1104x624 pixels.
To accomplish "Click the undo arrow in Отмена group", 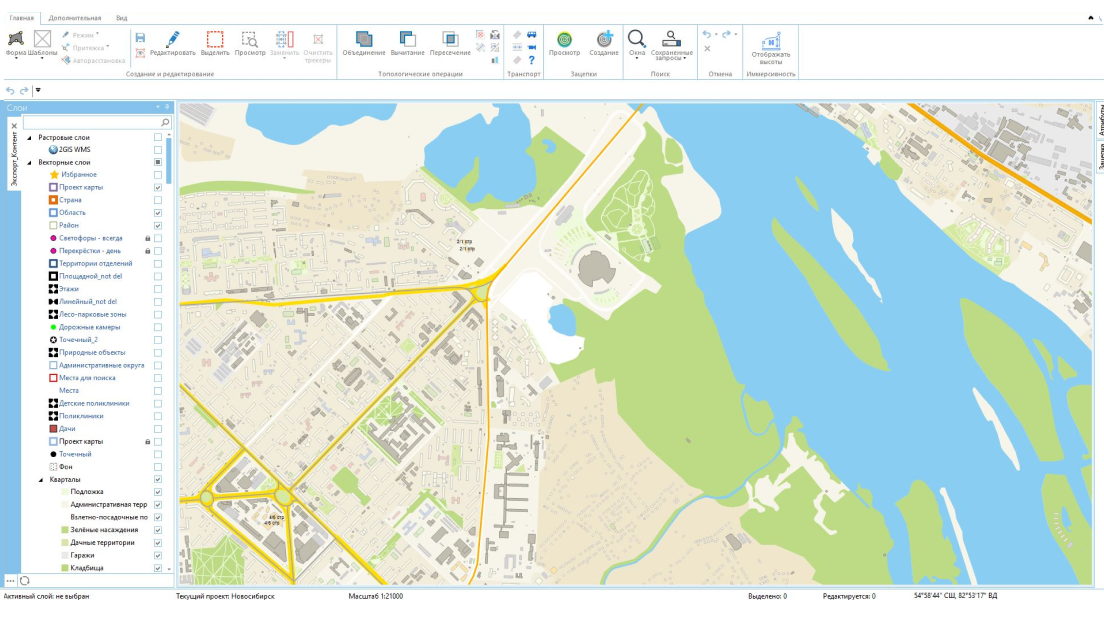I will [706, 35].
